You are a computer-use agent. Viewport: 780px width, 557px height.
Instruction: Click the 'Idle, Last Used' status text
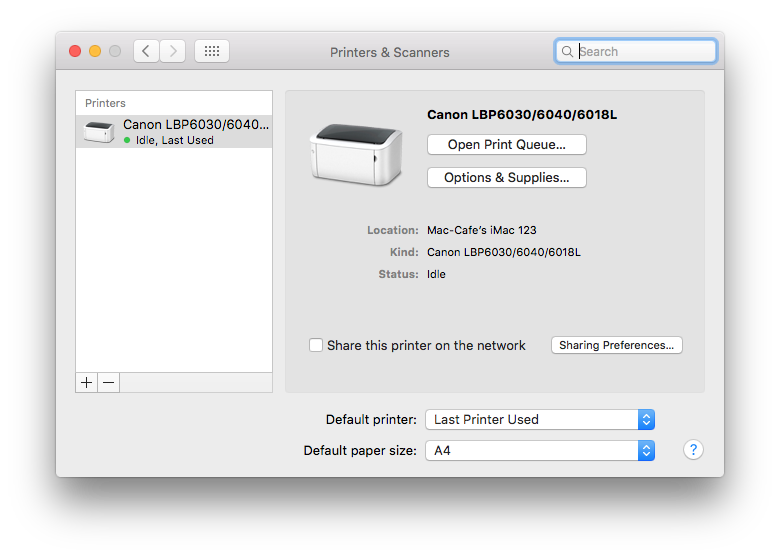pyautogui.click(x=175, y=140)
